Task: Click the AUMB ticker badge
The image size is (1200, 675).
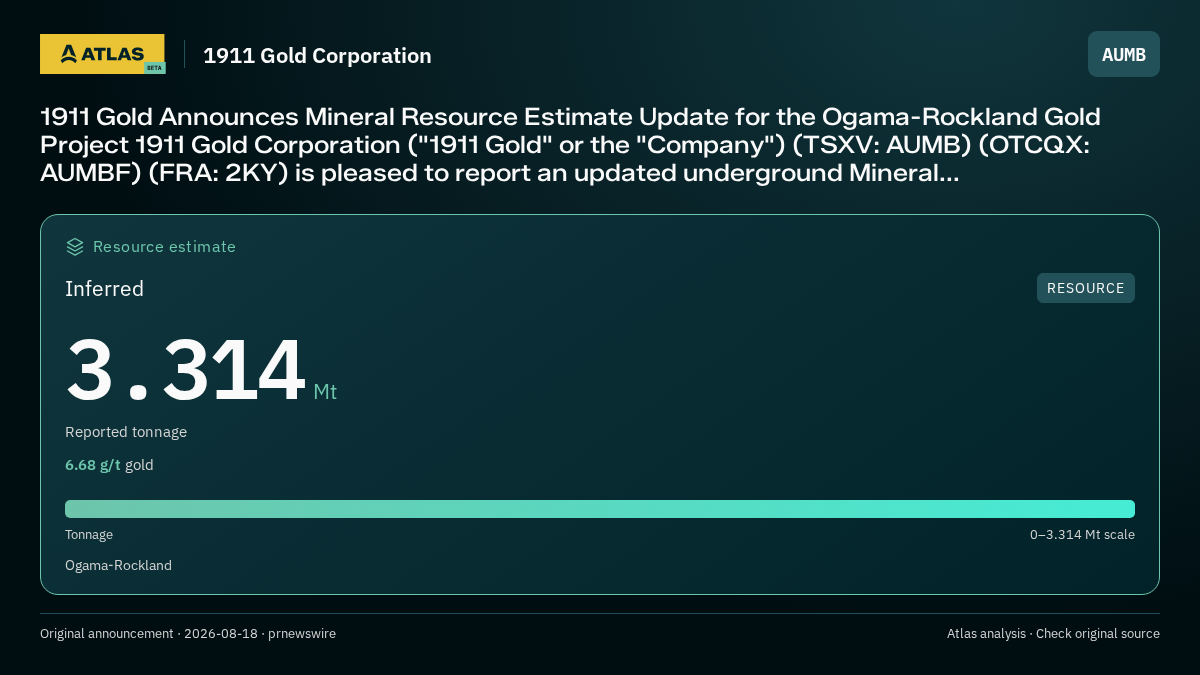Action: click(x=1124, y=54)
